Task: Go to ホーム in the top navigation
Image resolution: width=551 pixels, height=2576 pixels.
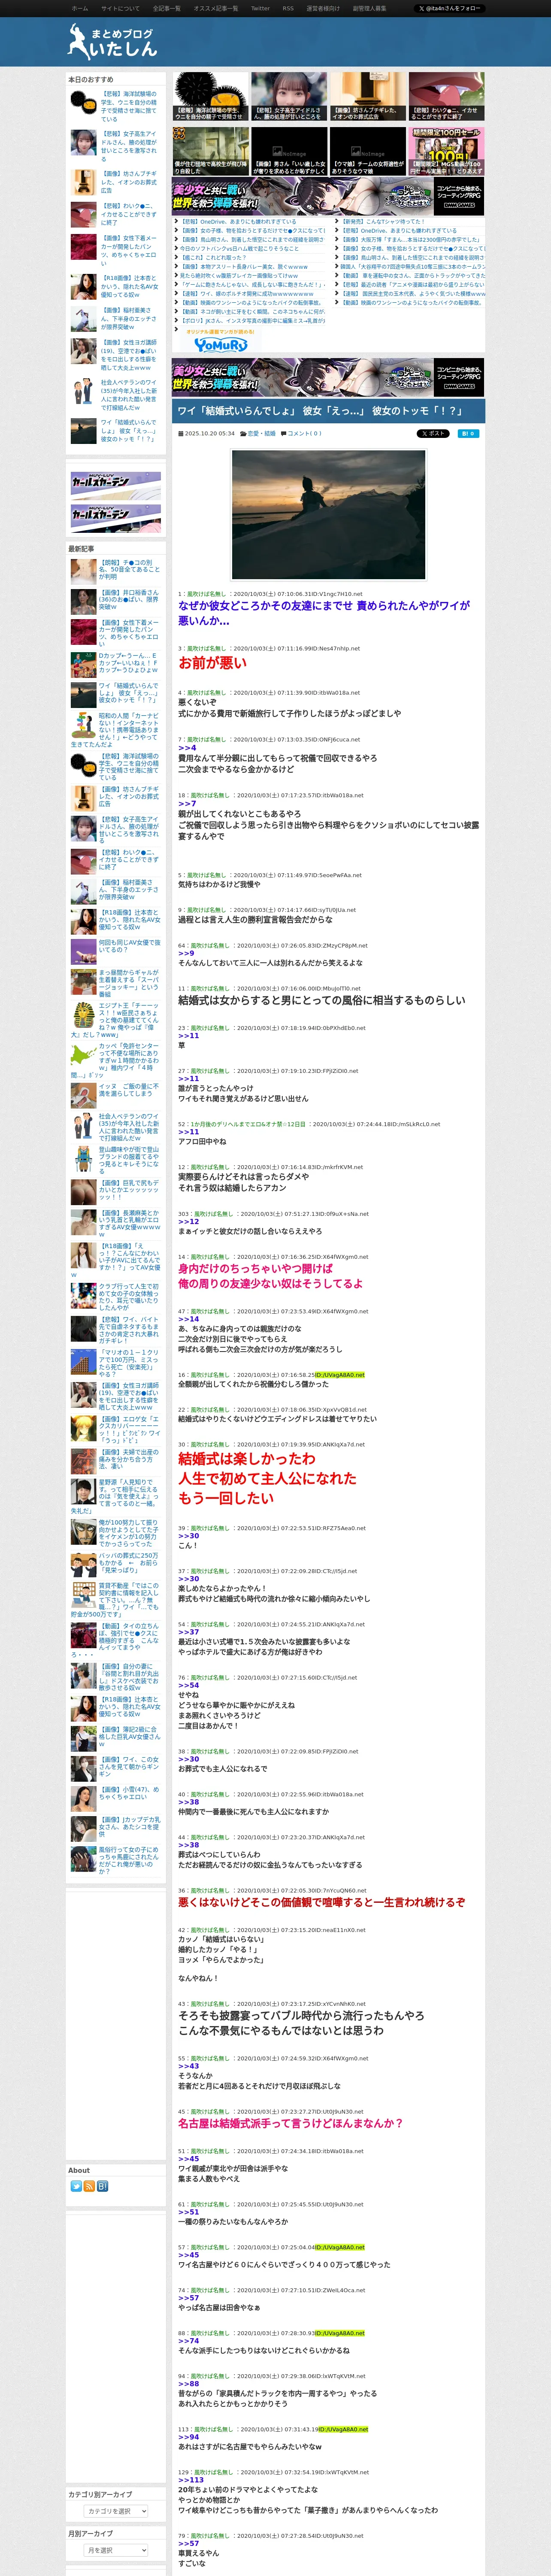Action: (80, 8)
